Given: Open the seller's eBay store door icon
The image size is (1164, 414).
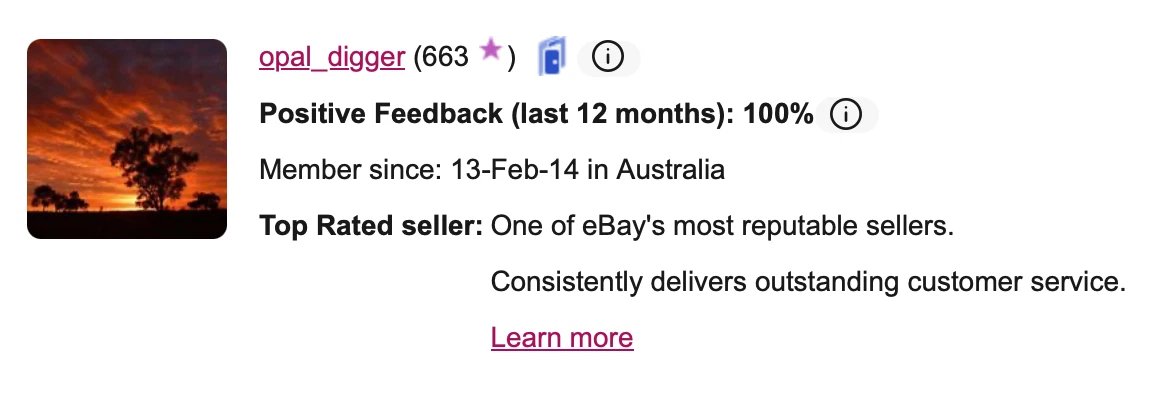Looking at the screenshot, I should click(552, 56).
